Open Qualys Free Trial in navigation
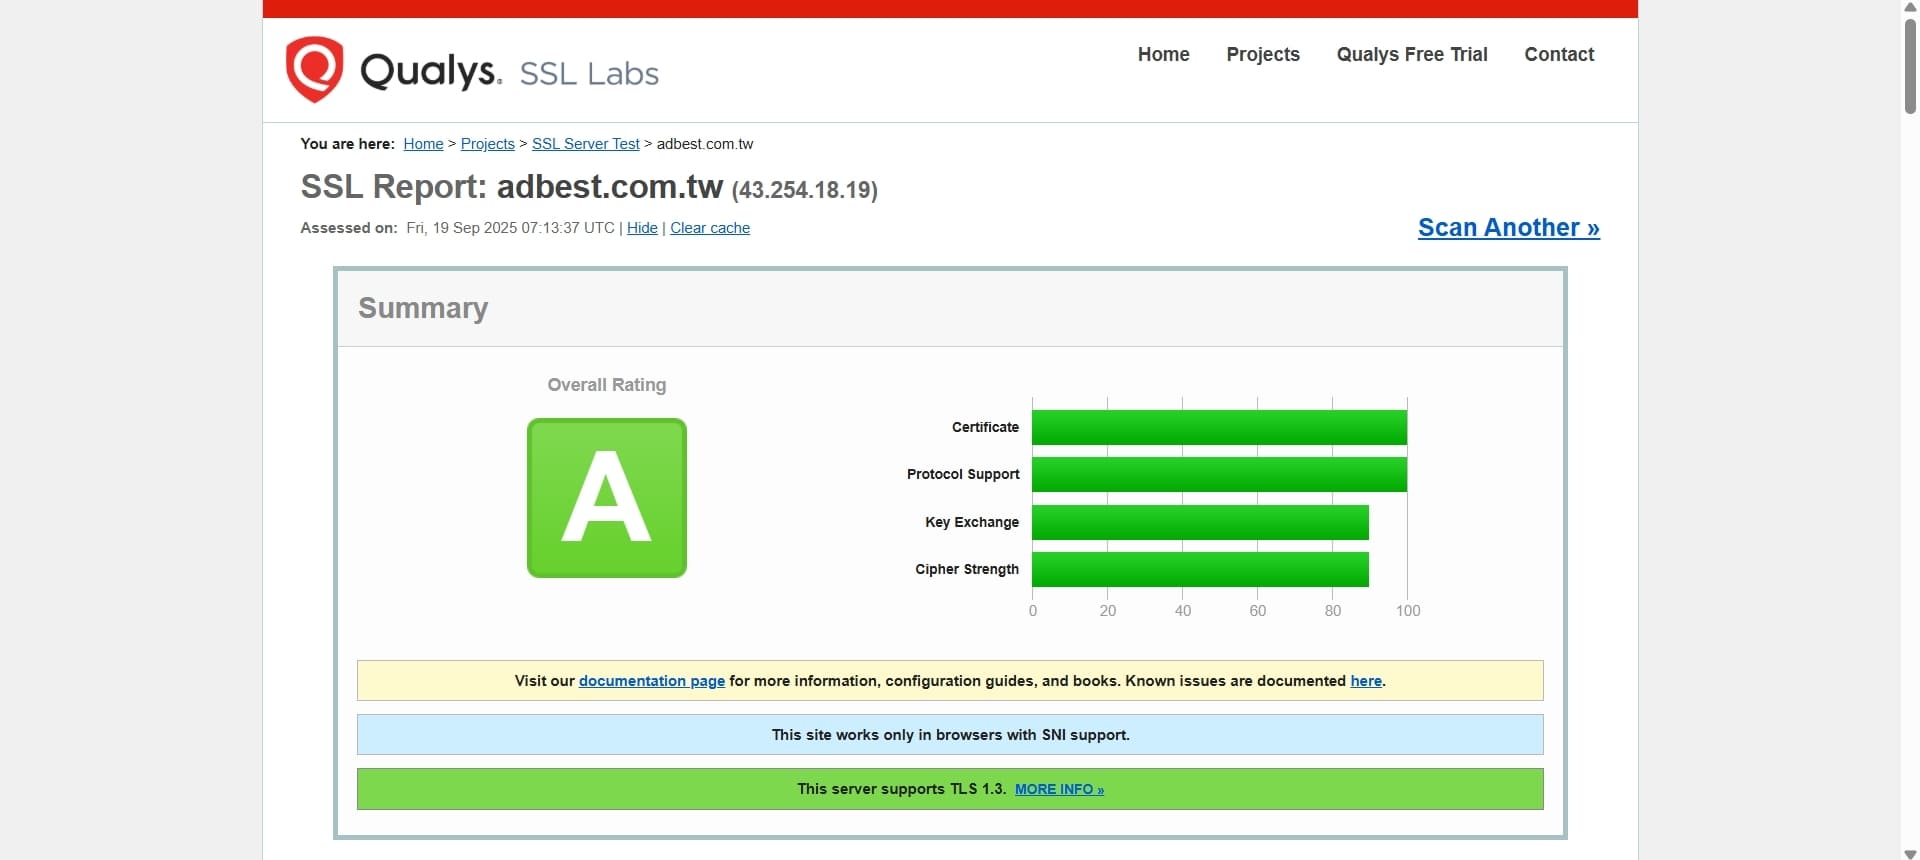1920x860 pixels. [1411, 55]
